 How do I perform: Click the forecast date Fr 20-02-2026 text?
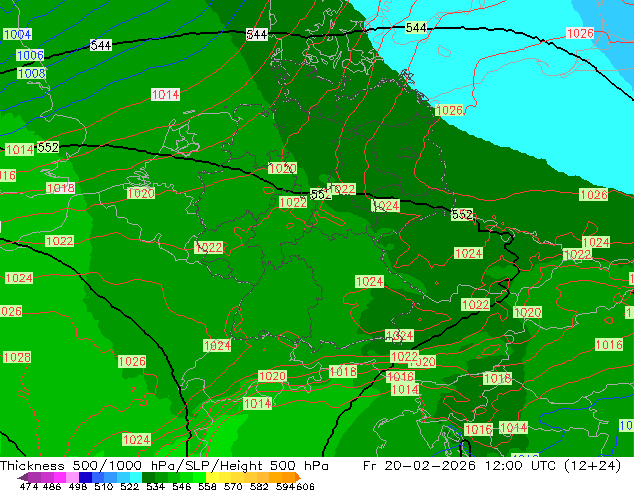[419, 465]
